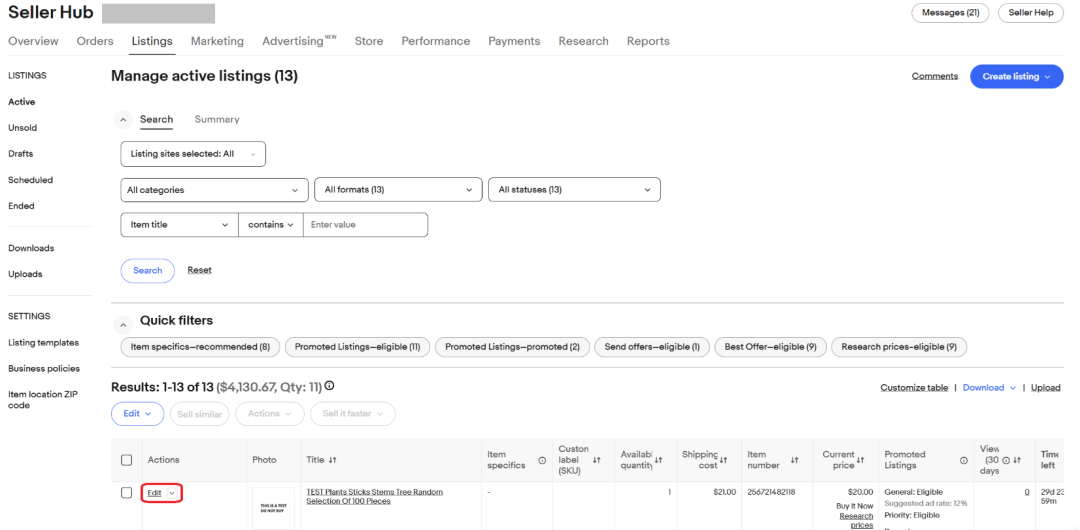Open Listing sites selected dropdown
Screen dimensions: 1080x530
[x=193, y=154]
